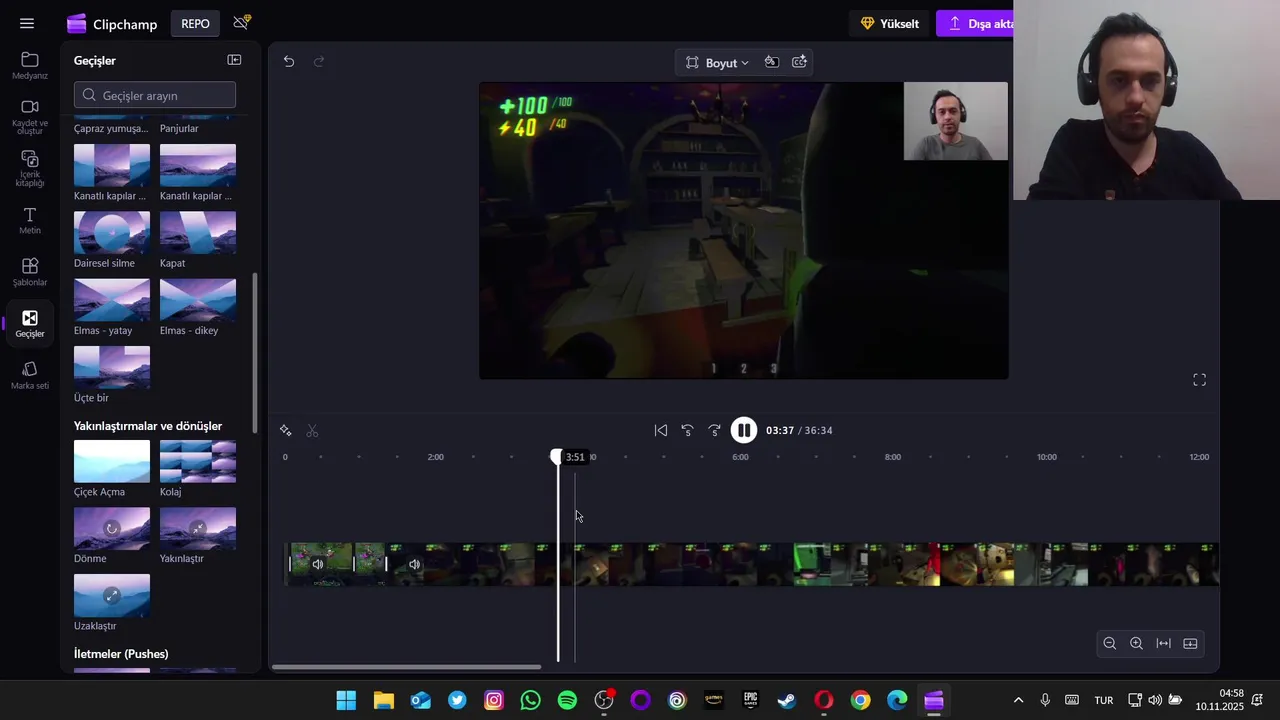Enter fullscreen preview
Image resolution: width=1280 pixels, height=720 pixels.
point(1200,380)
